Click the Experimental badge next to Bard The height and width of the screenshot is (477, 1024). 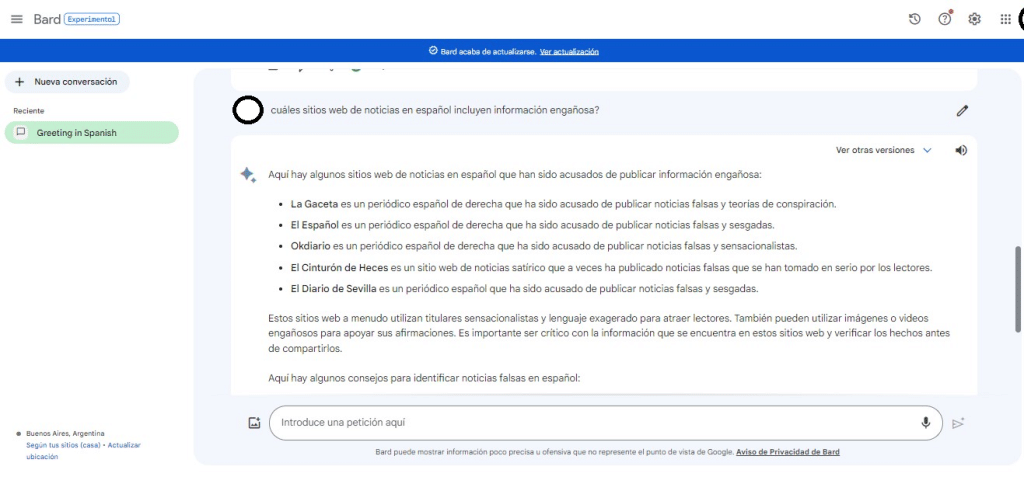pyautogui.click(x=92, y=19)
